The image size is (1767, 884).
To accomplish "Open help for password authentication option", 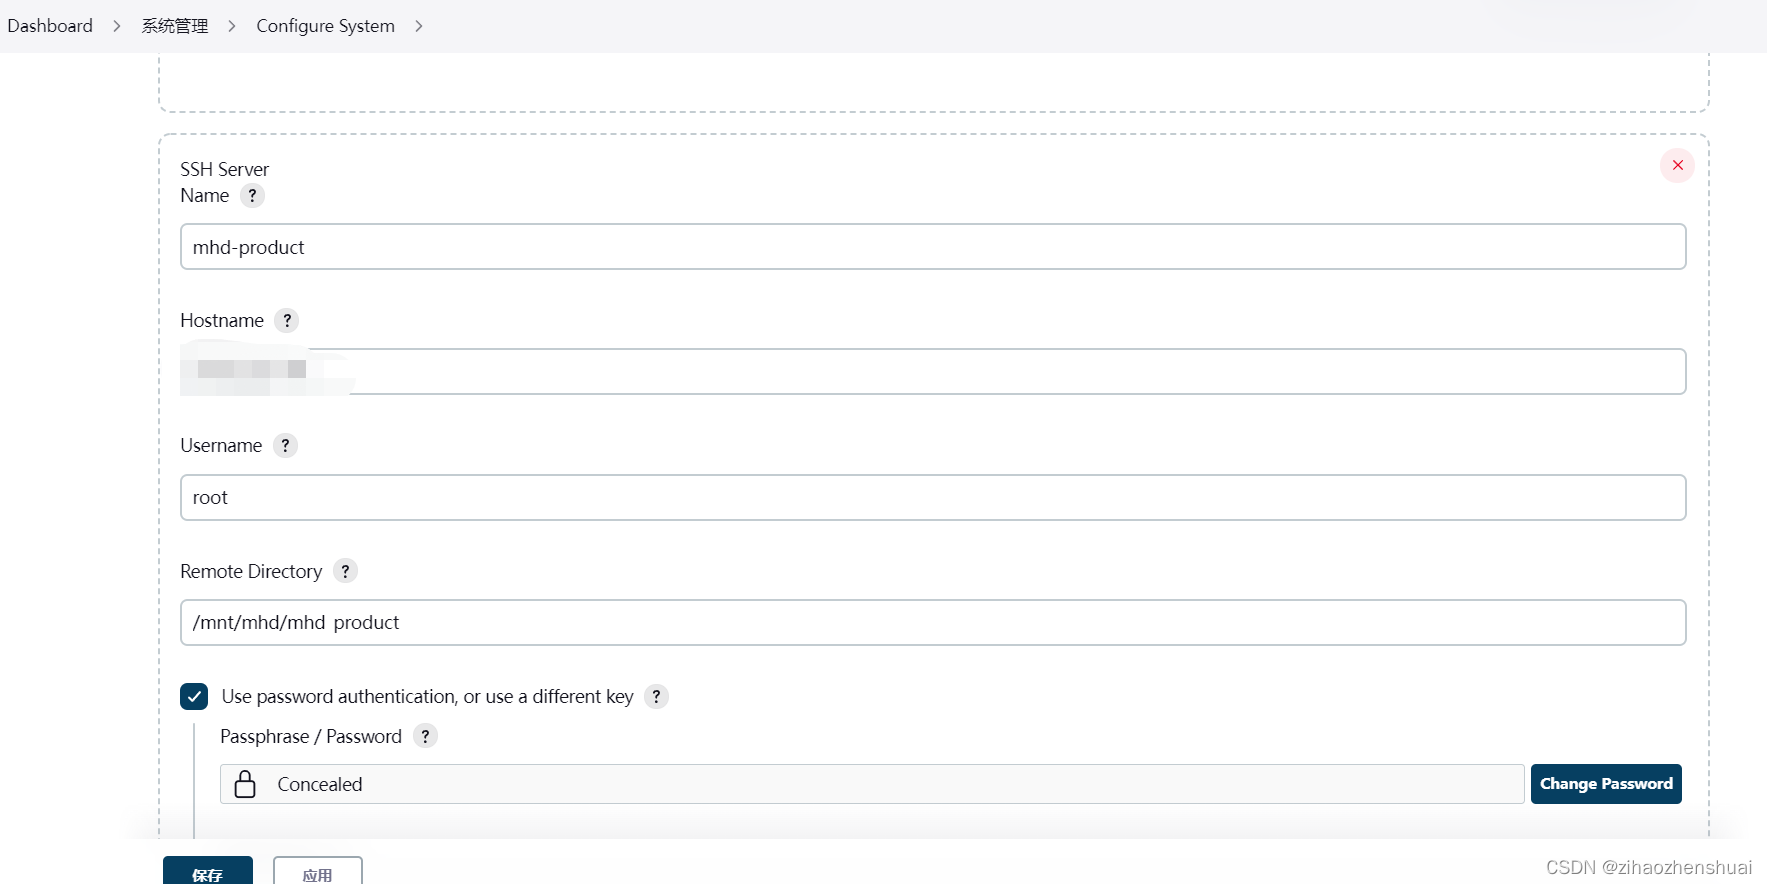I will click(x=656, y=697).
